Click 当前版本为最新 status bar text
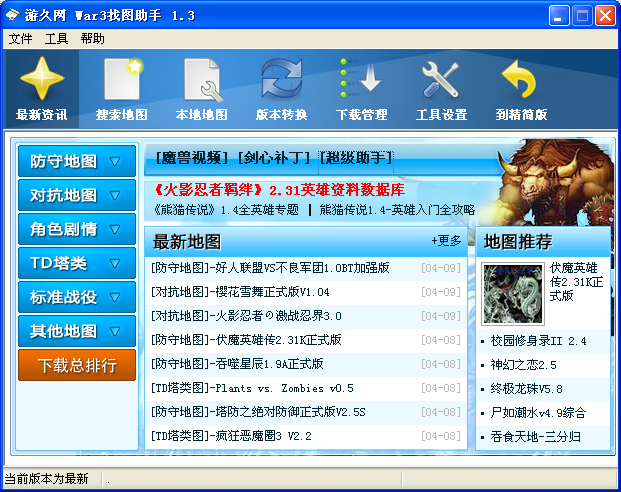This screenshot has width=621, height=492. coord(46,479)
